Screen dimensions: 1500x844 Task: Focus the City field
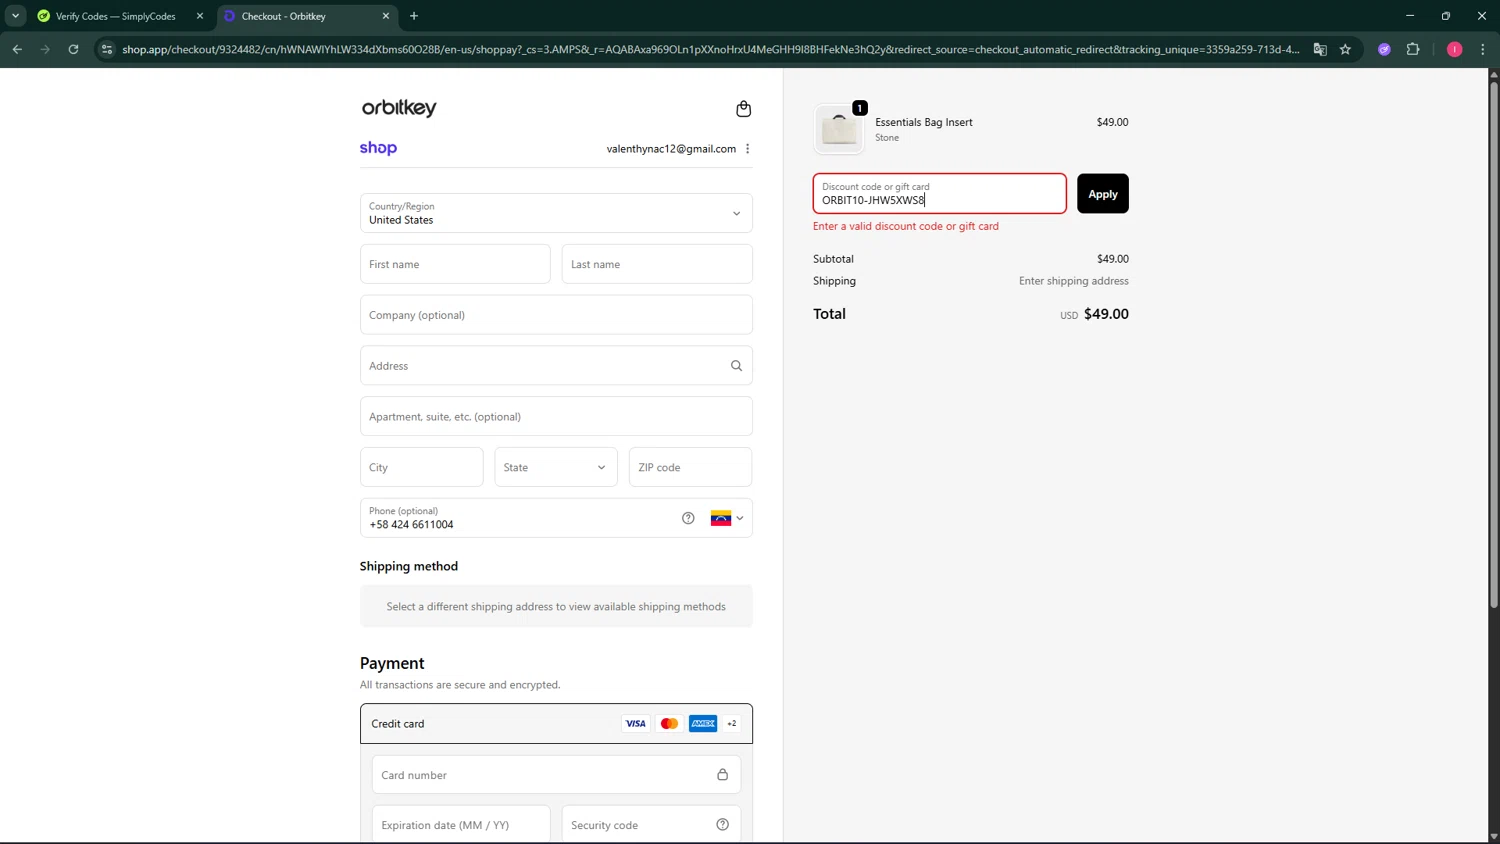pos(421,467)
